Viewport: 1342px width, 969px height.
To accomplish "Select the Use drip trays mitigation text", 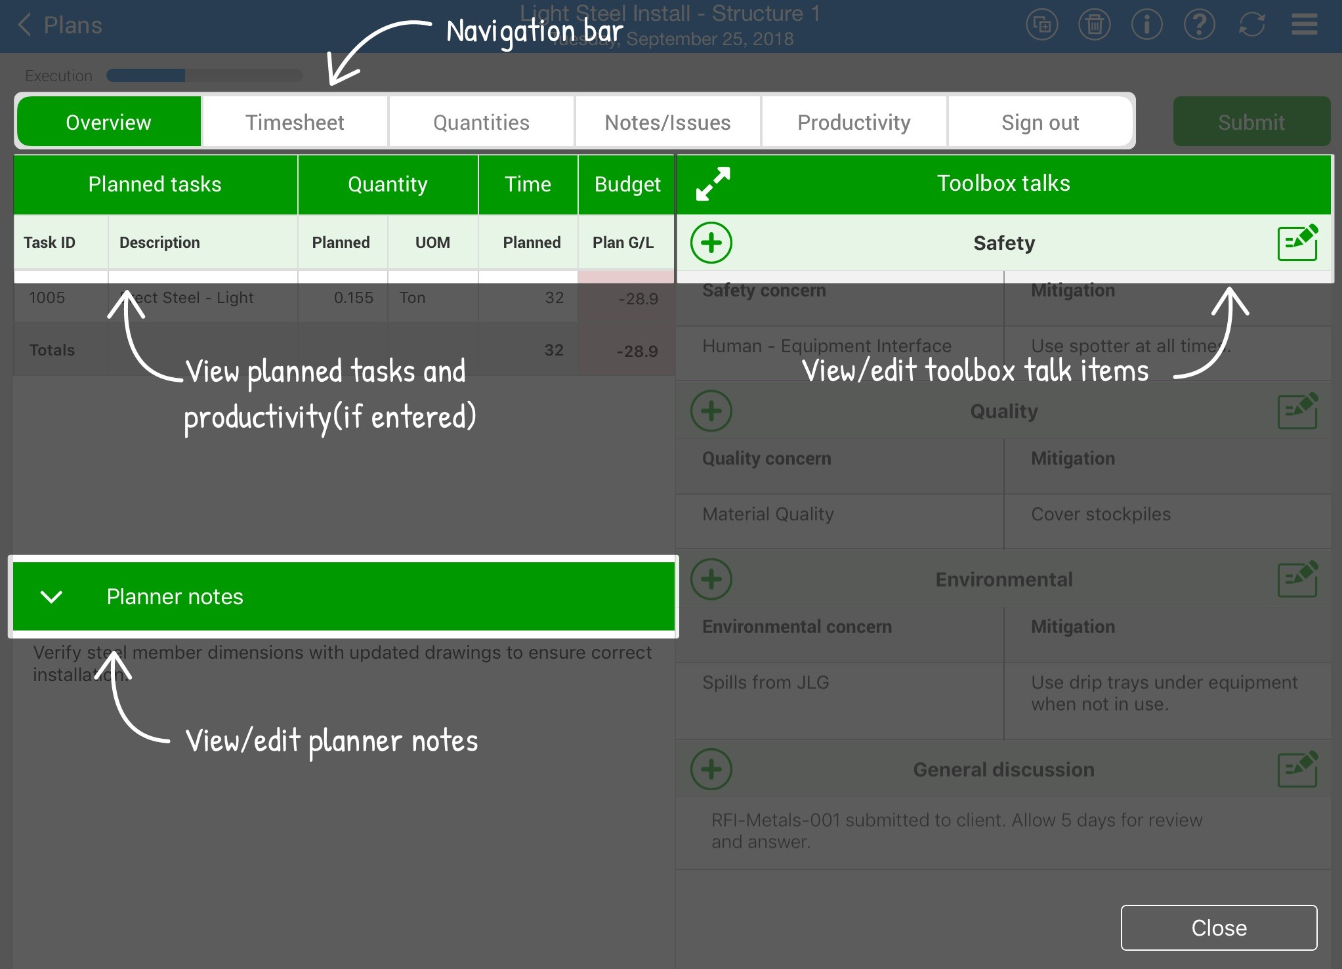I will pos(1164,693).
